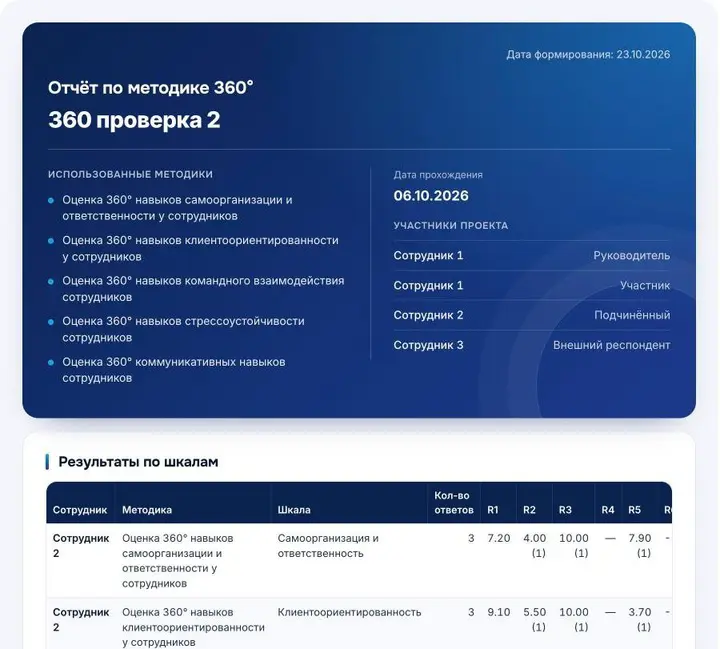The image size is (720, 649).
Task: Click the scale cell "Самоорганизация и ответственность"
Action: [x=328, y=545]
